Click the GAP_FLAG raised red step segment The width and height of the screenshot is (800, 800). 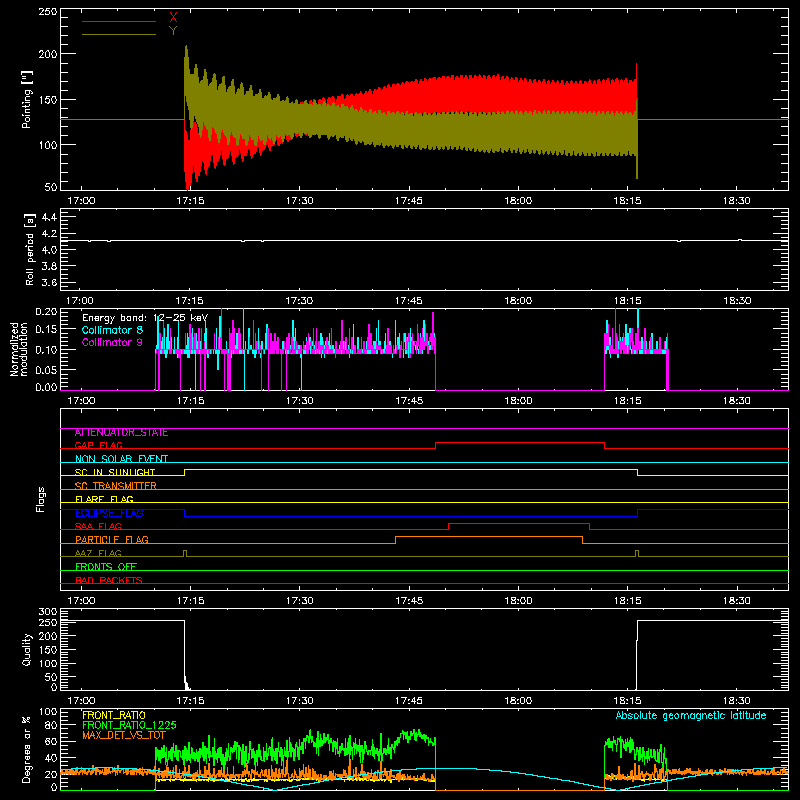(x=520, y=443)
